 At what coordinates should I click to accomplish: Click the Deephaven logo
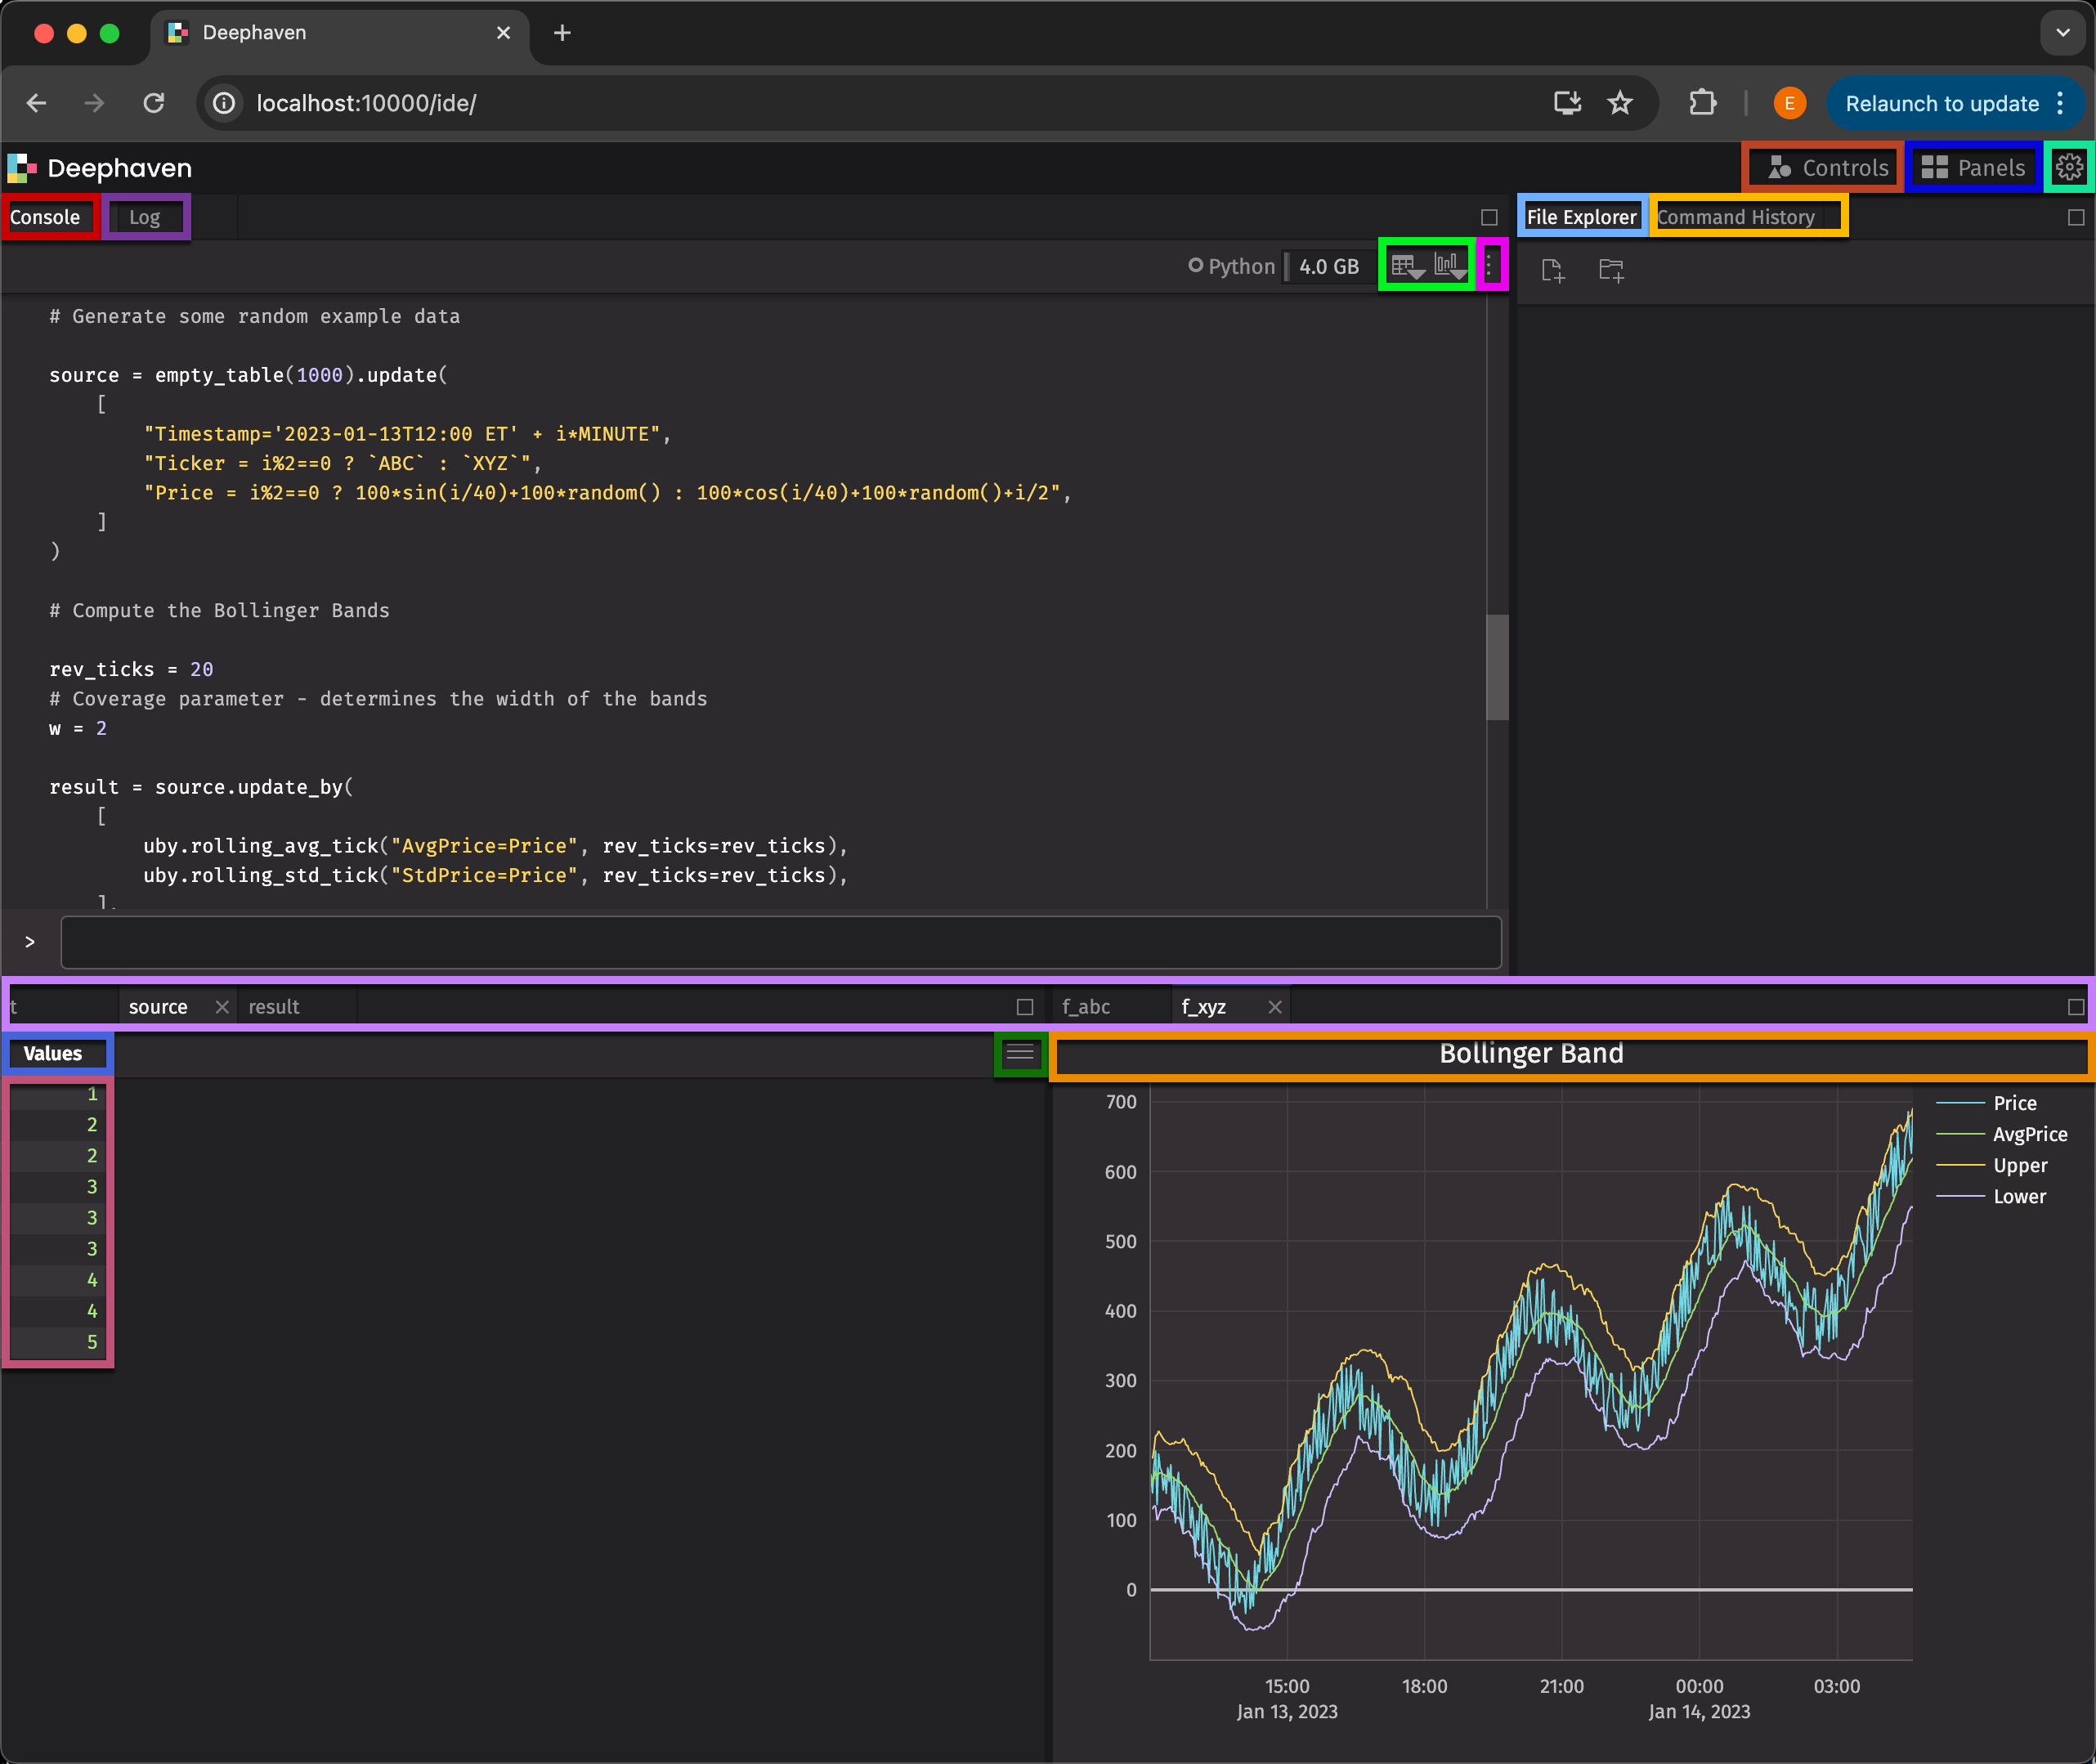click(100, 167)
